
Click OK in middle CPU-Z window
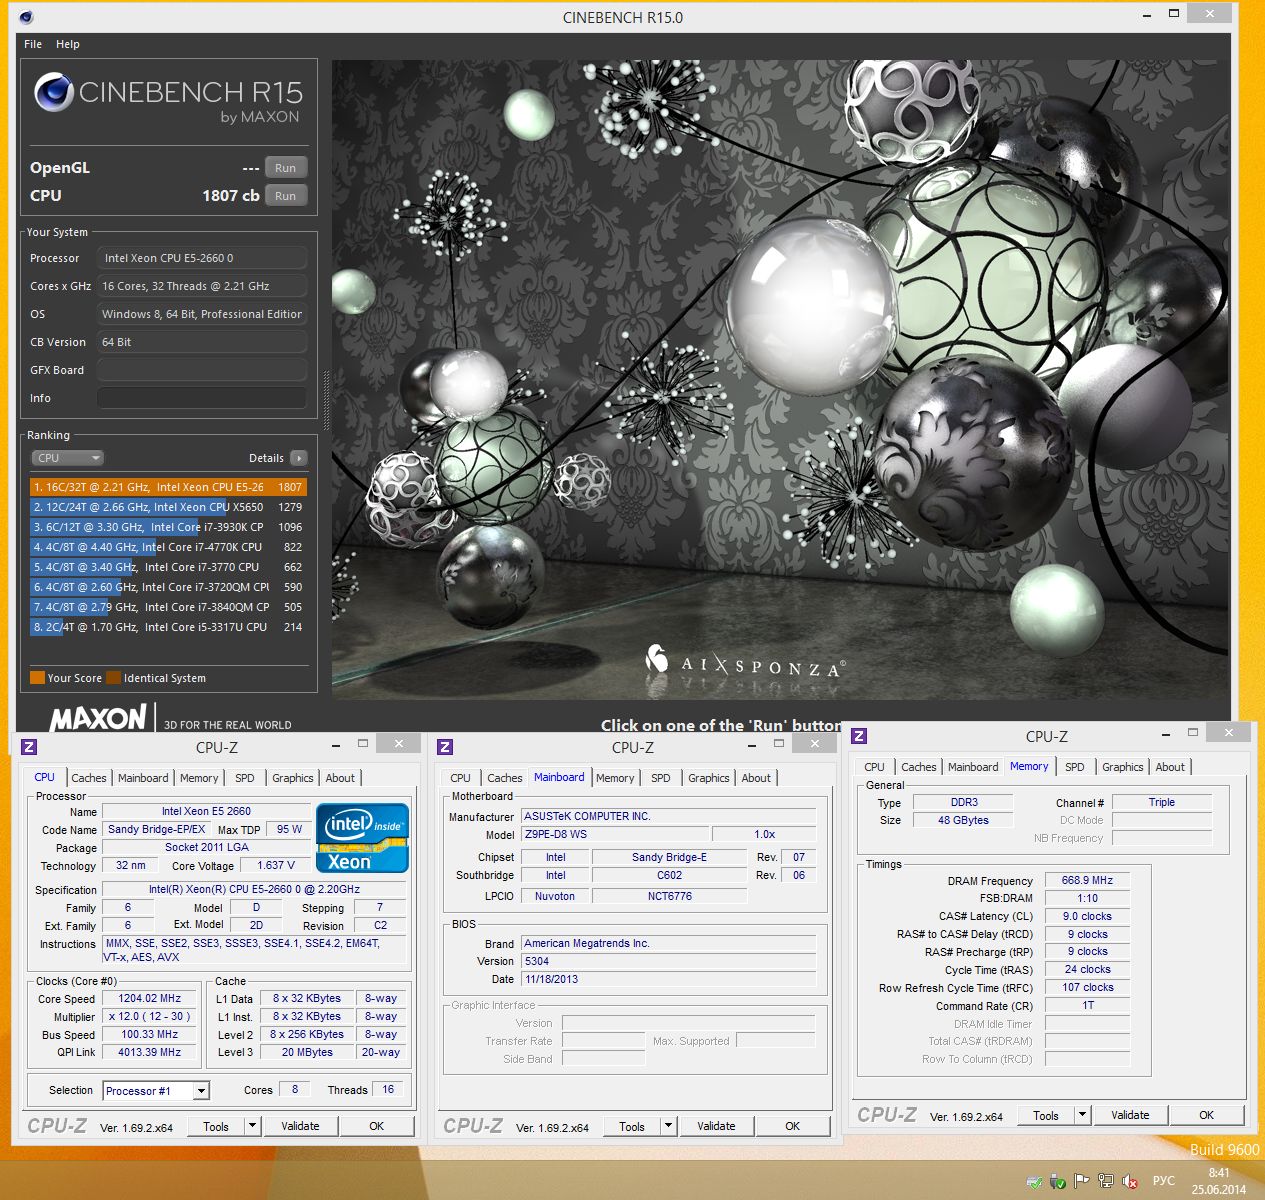click(x=793, y=1126)
